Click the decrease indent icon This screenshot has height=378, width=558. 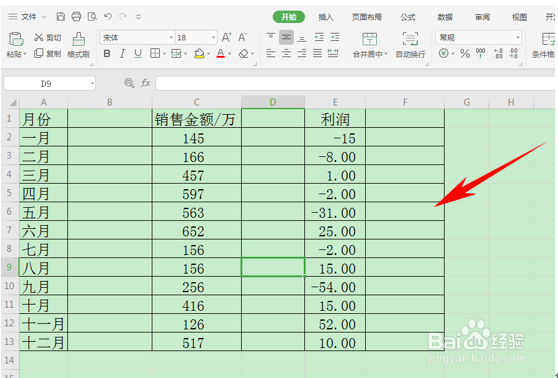pyautogui.click(x=319, y=37)
